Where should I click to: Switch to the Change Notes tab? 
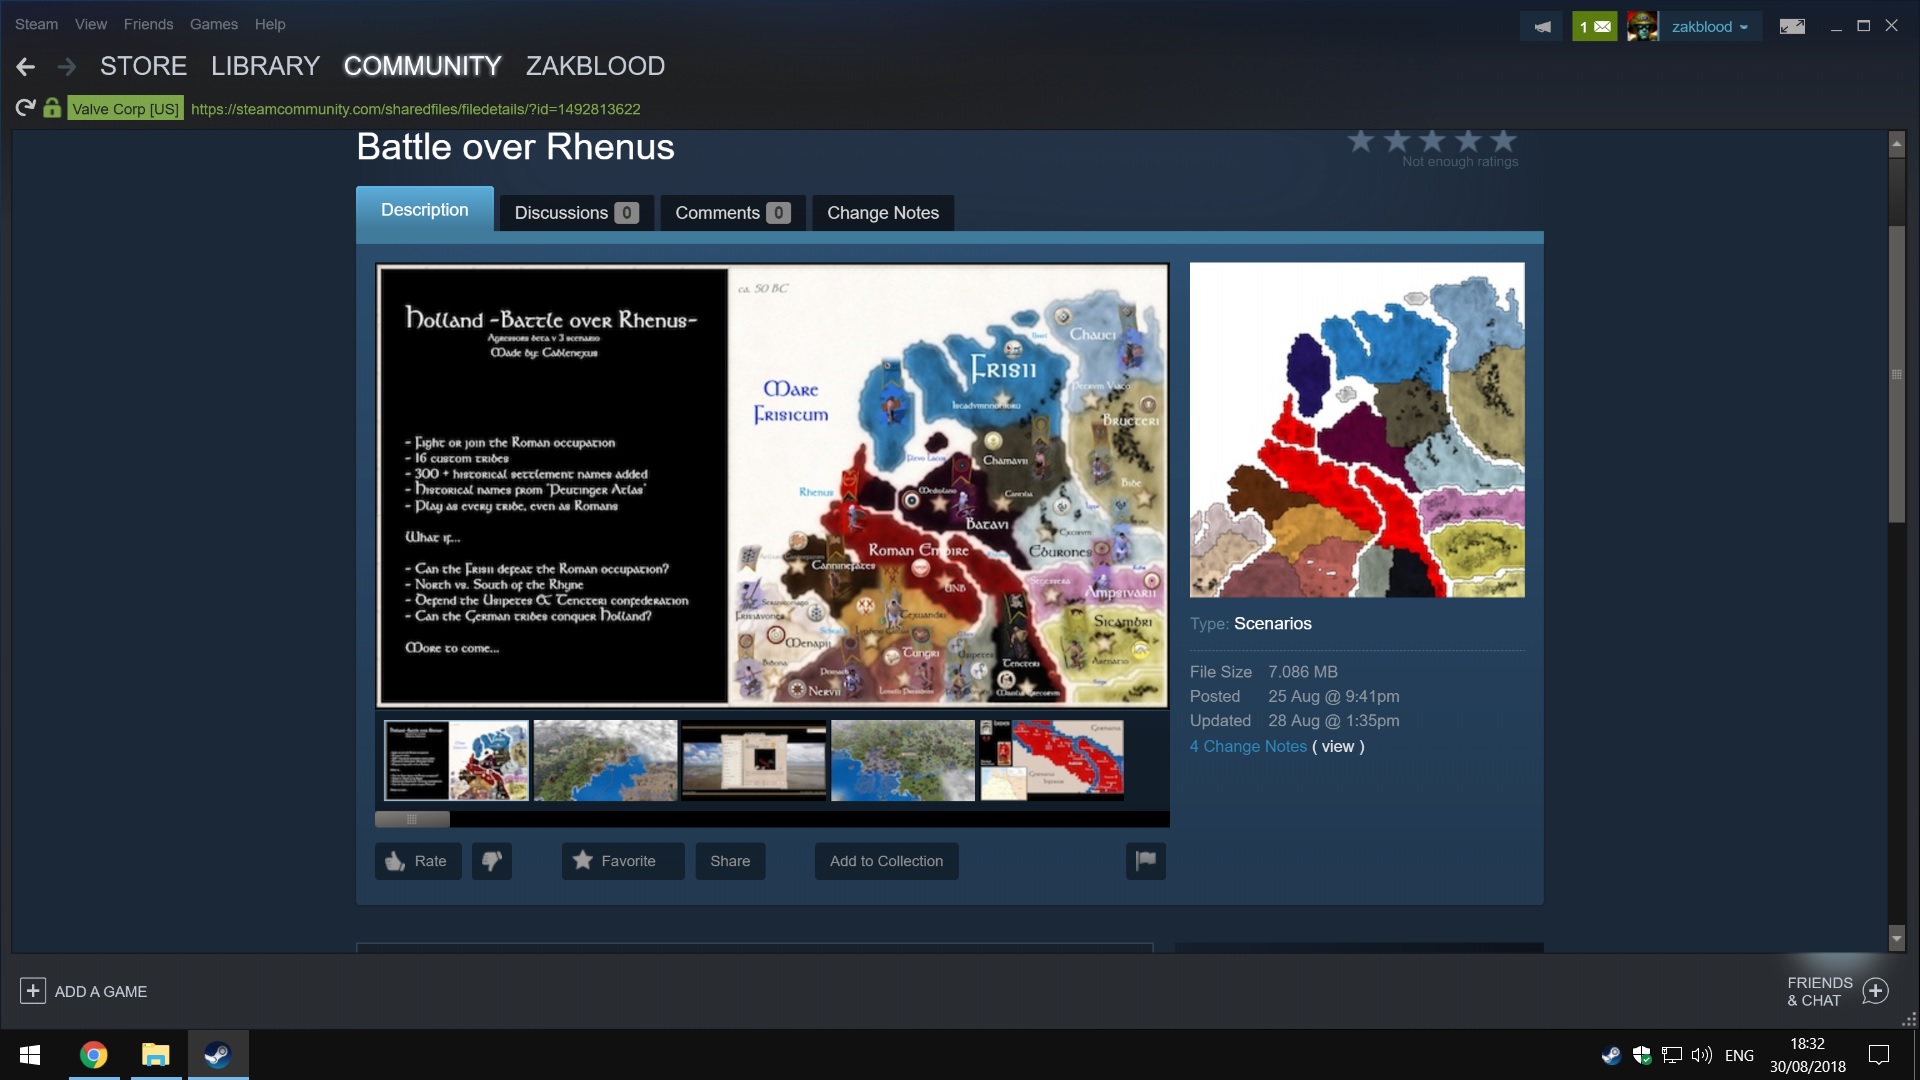click(882, 213)
